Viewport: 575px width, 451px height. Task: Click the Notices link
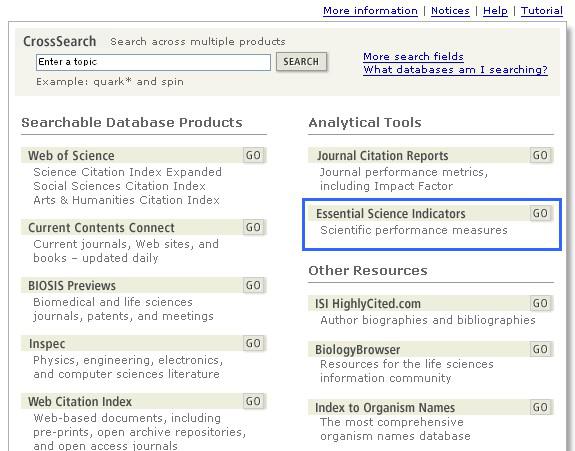[x=450, y=11]
